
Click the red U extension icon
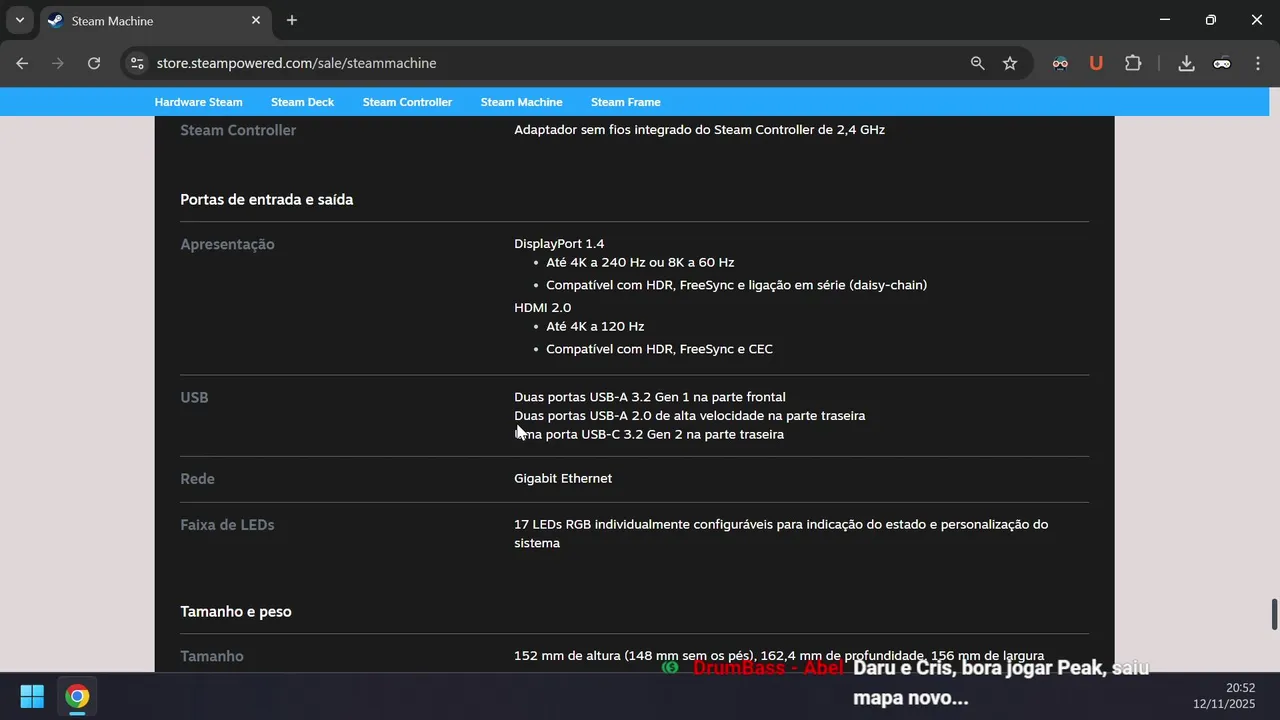1096,63
